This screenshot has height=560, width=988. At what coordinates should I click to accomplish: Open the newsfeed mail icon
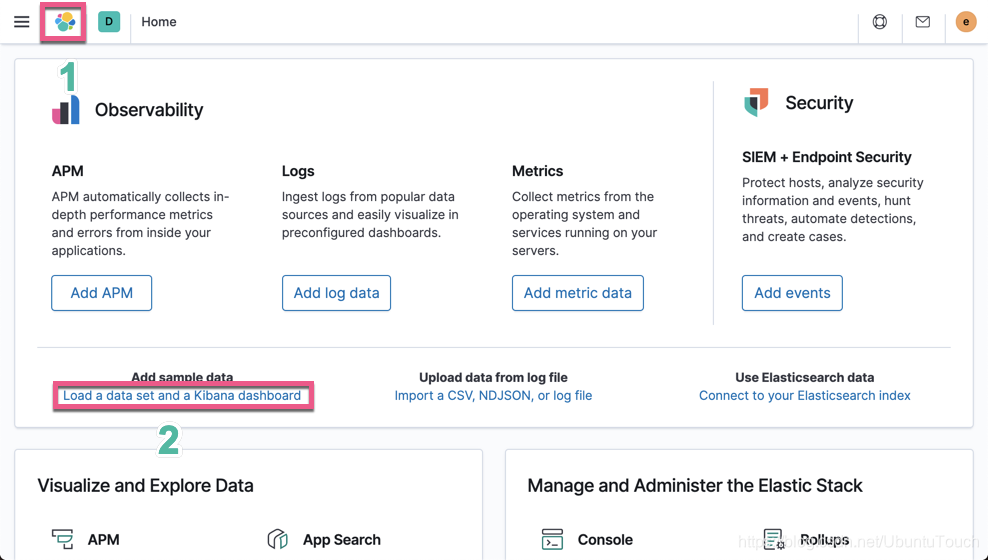click(x=923, y=22)
